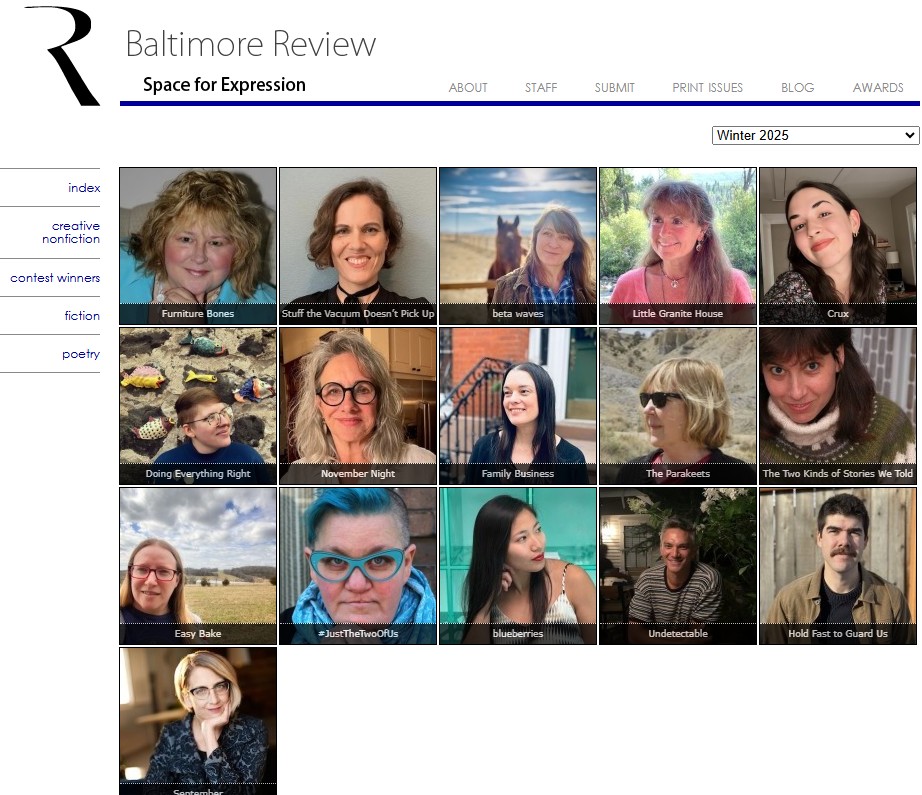Select Hold Fast to Guard Us thumbnail
Screen dimensions: 922x795
[x=838, y=566]
